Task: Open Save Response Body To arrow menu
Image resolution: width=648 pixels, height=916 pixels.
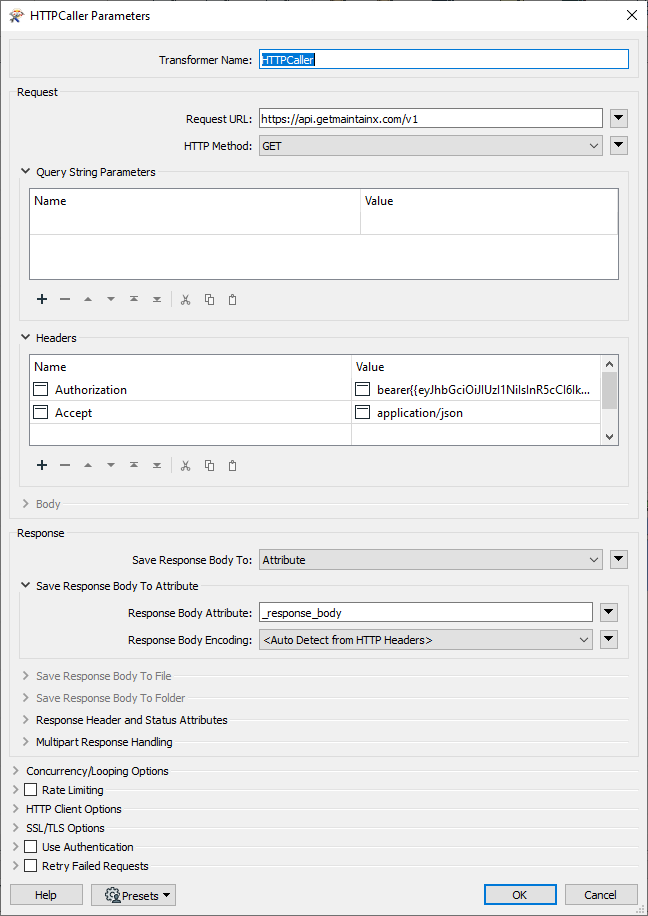Action: [x=619, y=560]
